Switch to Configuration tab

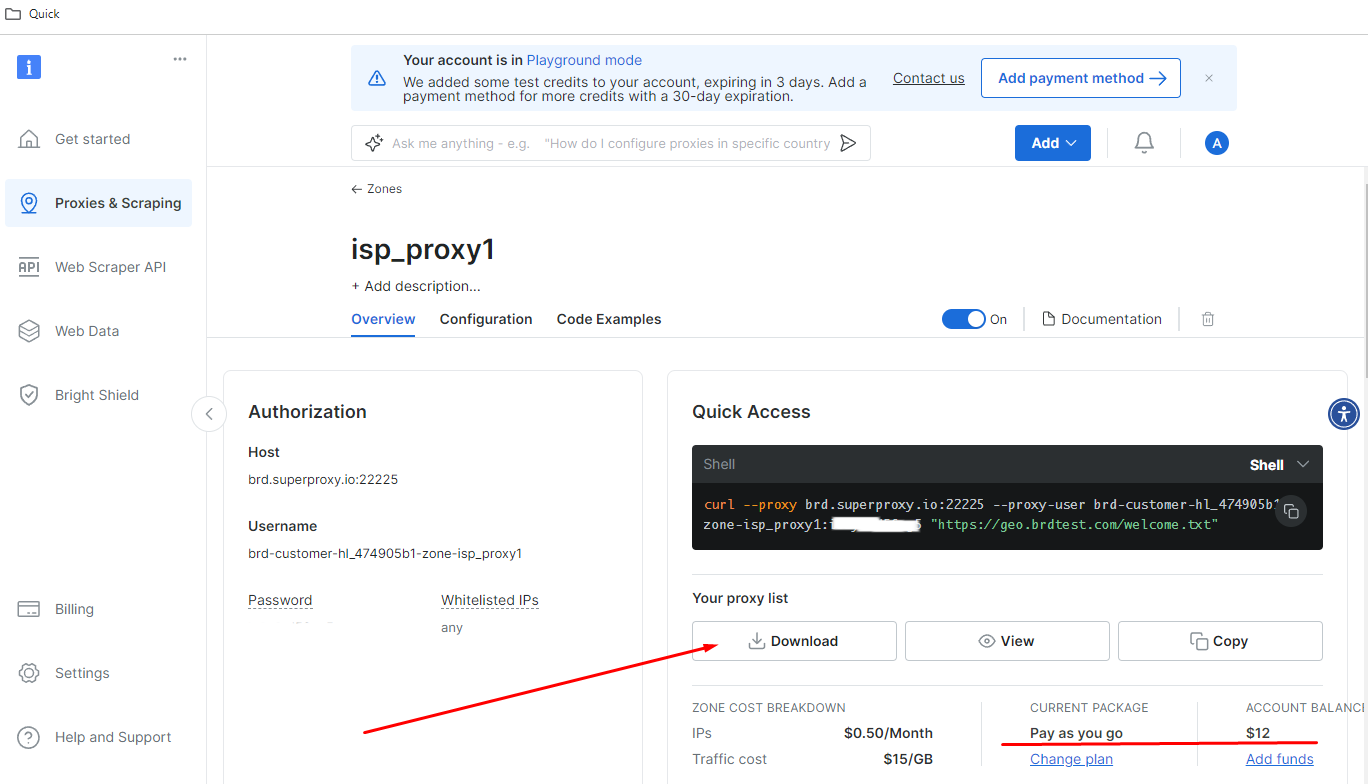(x=486, y=319)
